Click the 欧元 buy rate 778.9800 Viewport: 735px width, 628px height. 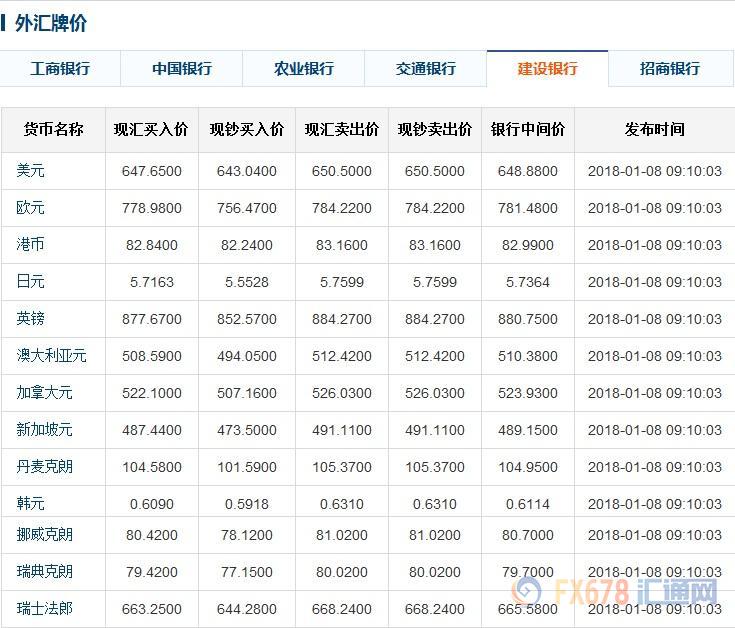click(x=152, y=208)
